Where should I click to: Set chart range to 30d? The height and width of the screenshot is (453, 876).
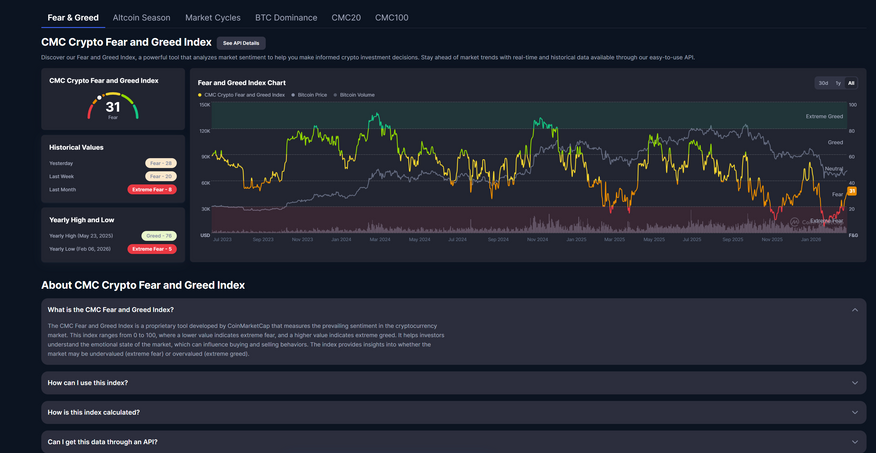click(x=823, y=83)
